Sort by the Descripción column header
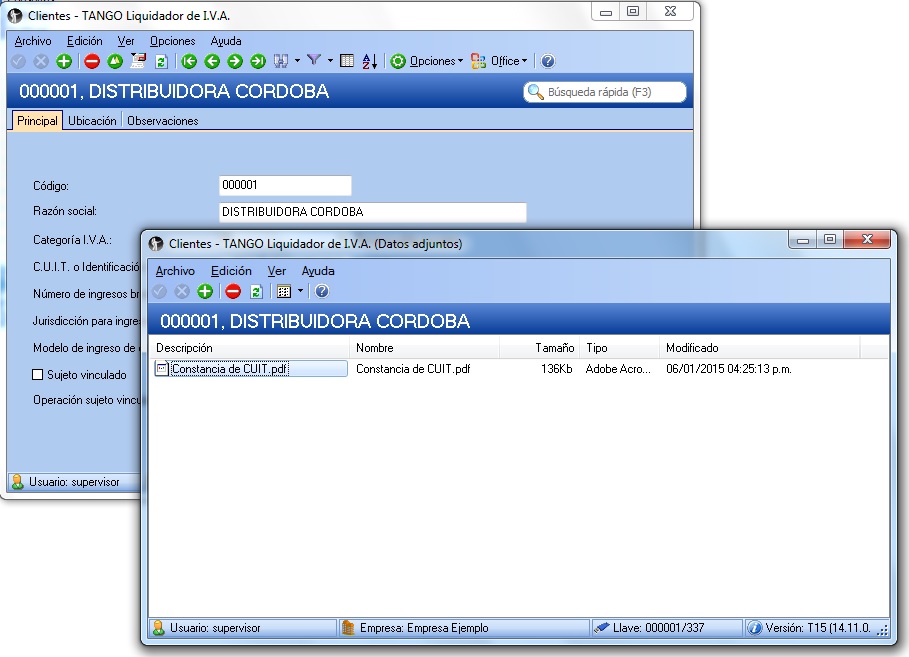Viewport: 909px width, 657px height. pos(249,349)
